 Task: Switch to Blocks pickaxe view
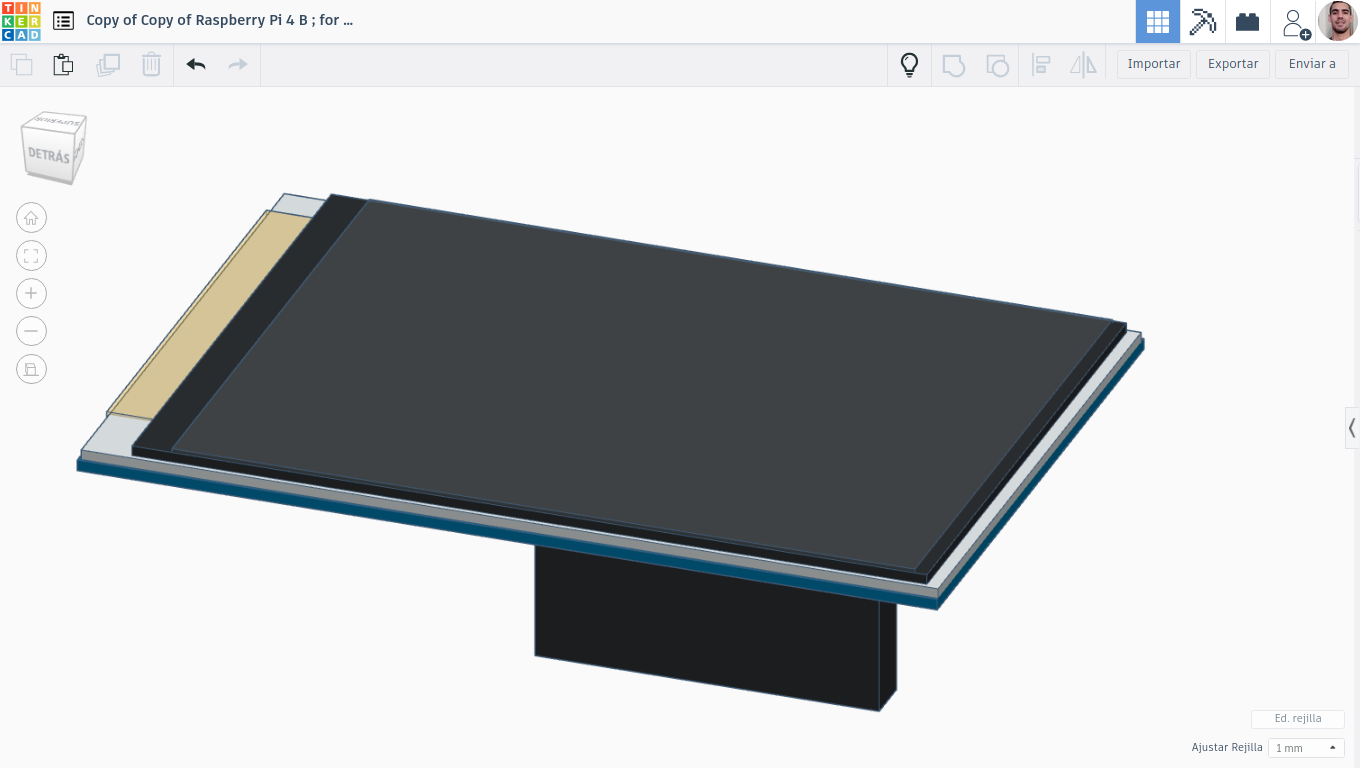click(1203, 21)
